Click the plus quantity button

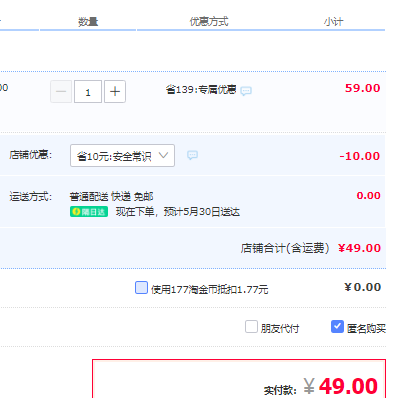point(115,91)
